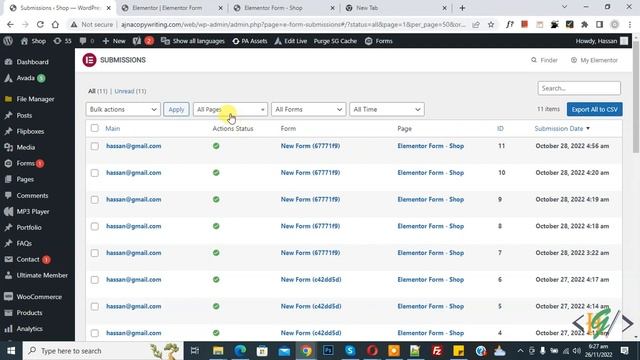Click the Apply button

176,109
